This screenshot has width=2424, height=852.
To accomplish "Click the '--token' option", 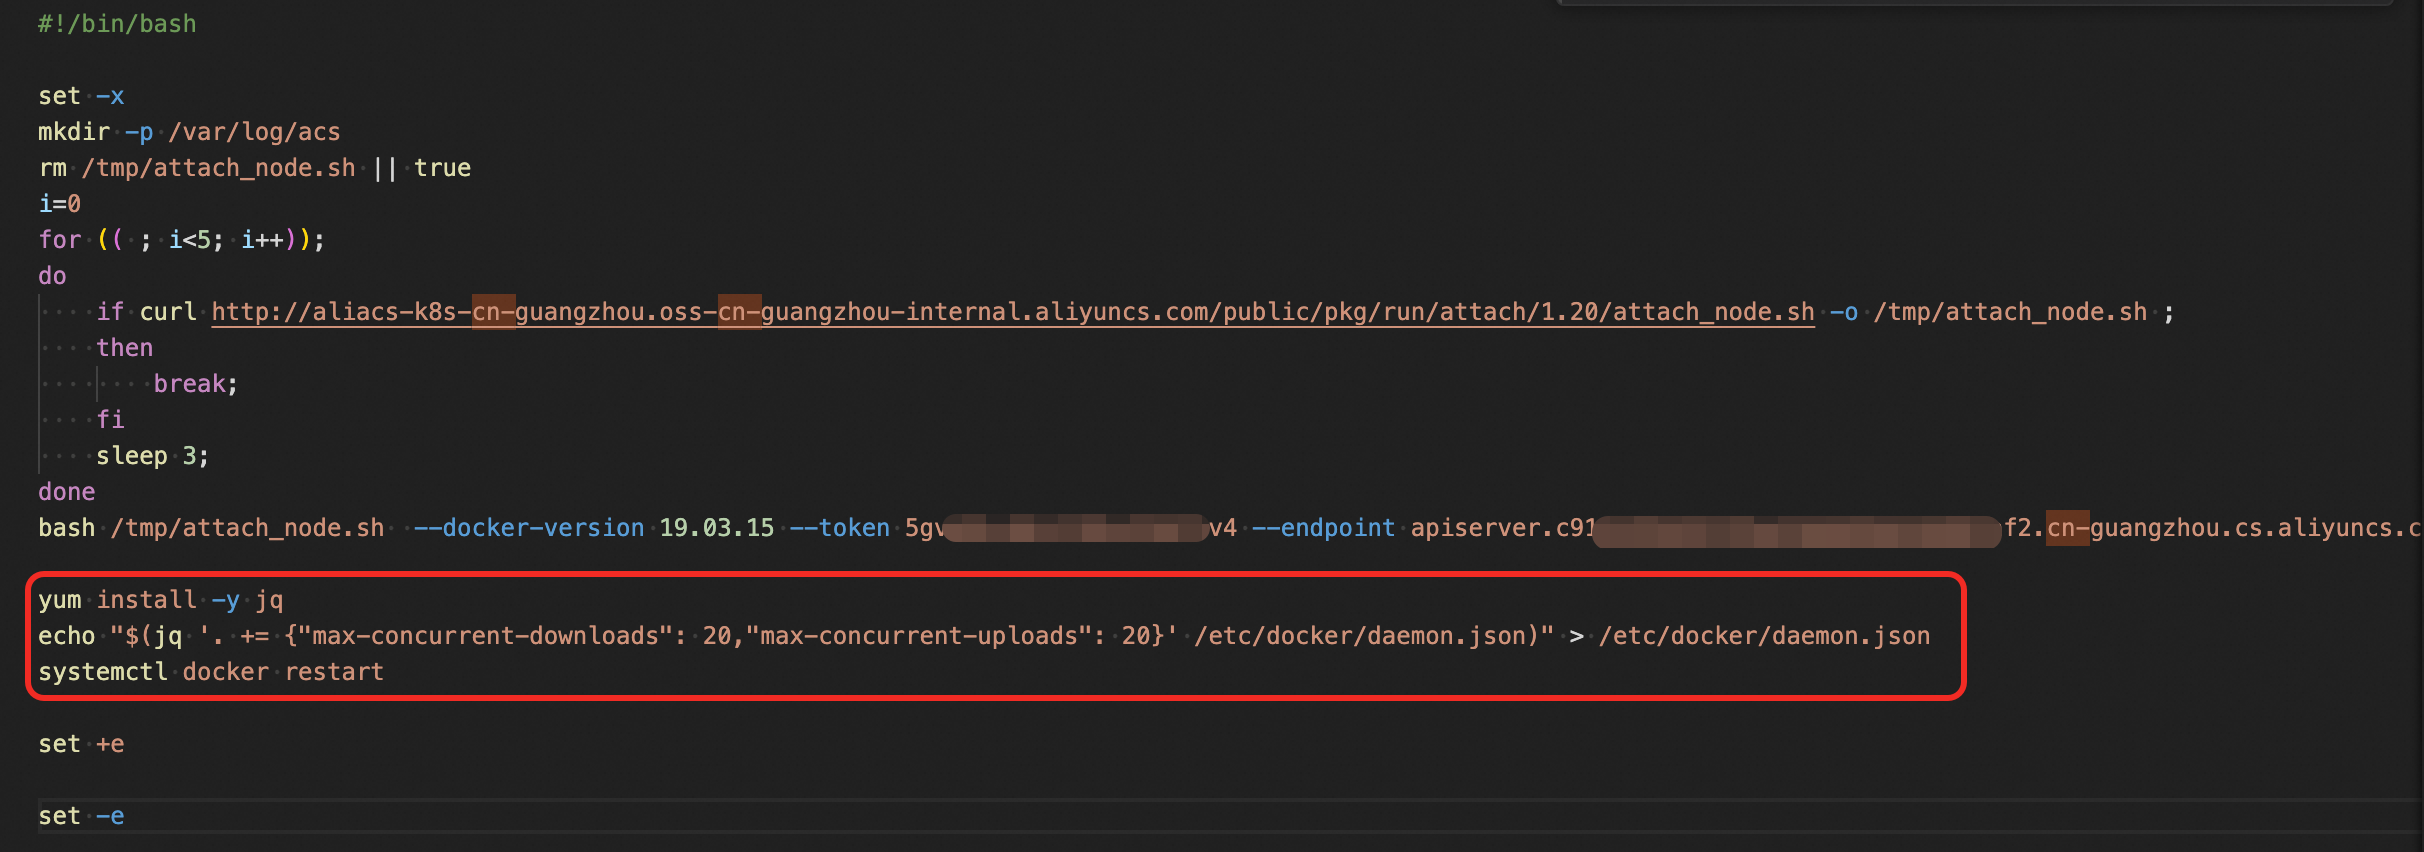I will (840, 528).
